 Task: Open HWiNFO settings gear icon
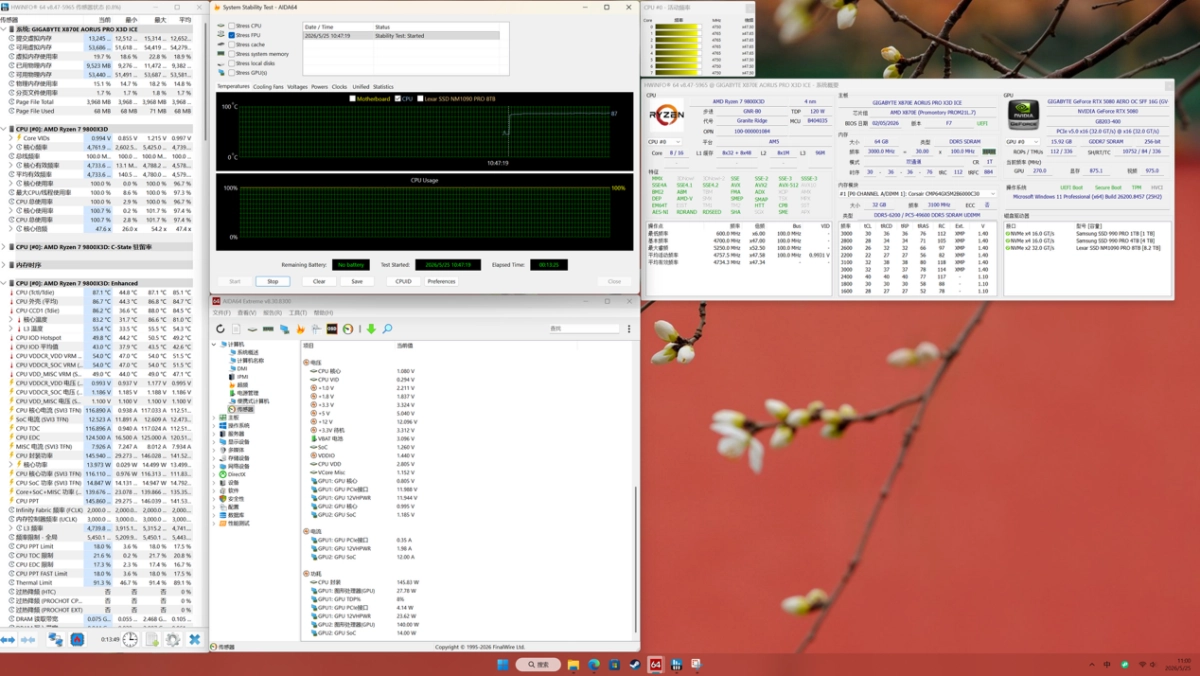pyautogui.click(x=172, y=640)
